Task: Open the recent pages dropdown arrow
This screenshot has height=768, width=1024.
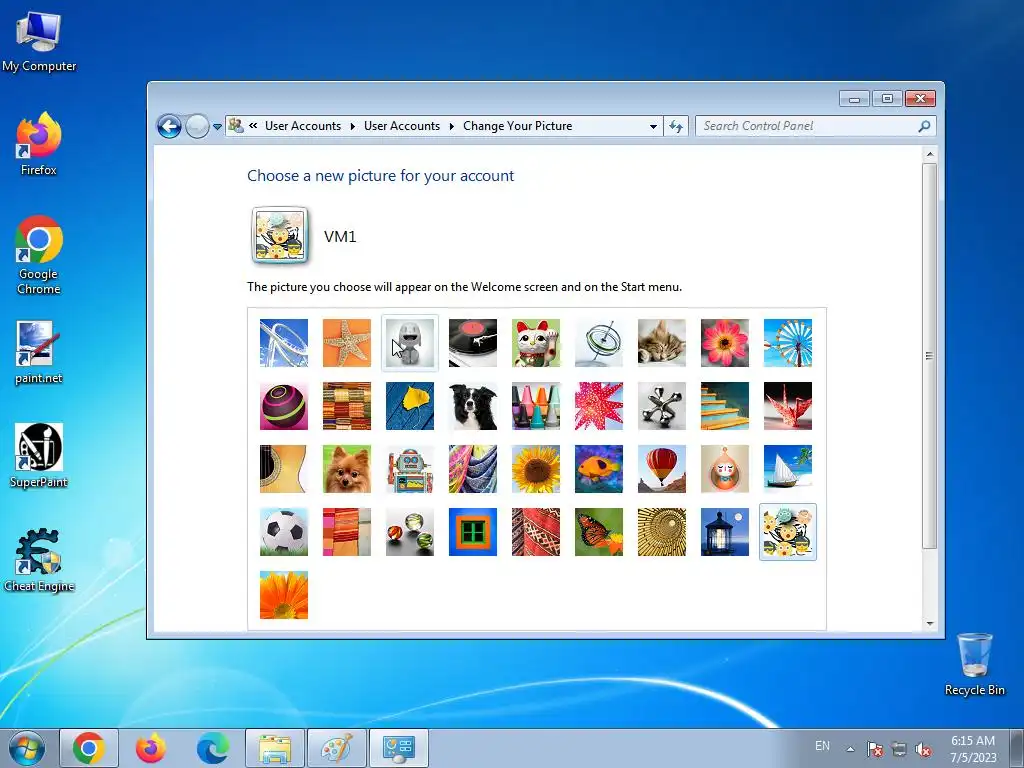Action: coord(217,127)
